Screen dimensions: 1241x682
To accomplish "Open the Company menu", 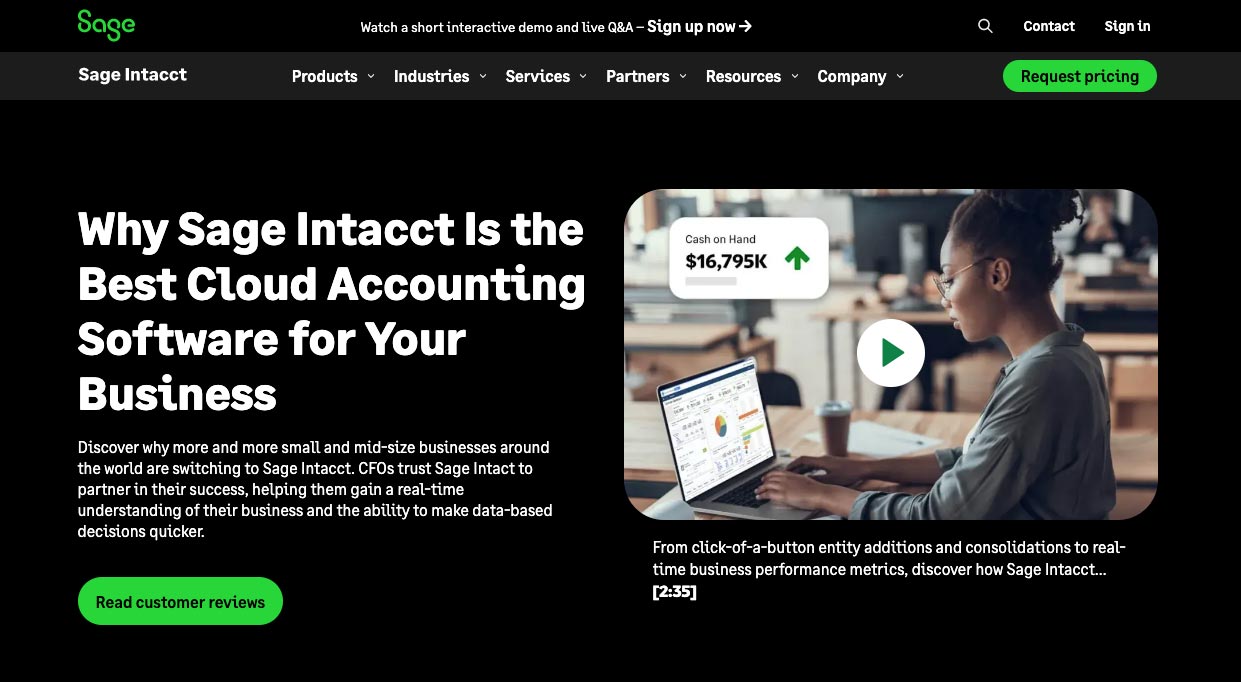I will [x=852, y=76].
